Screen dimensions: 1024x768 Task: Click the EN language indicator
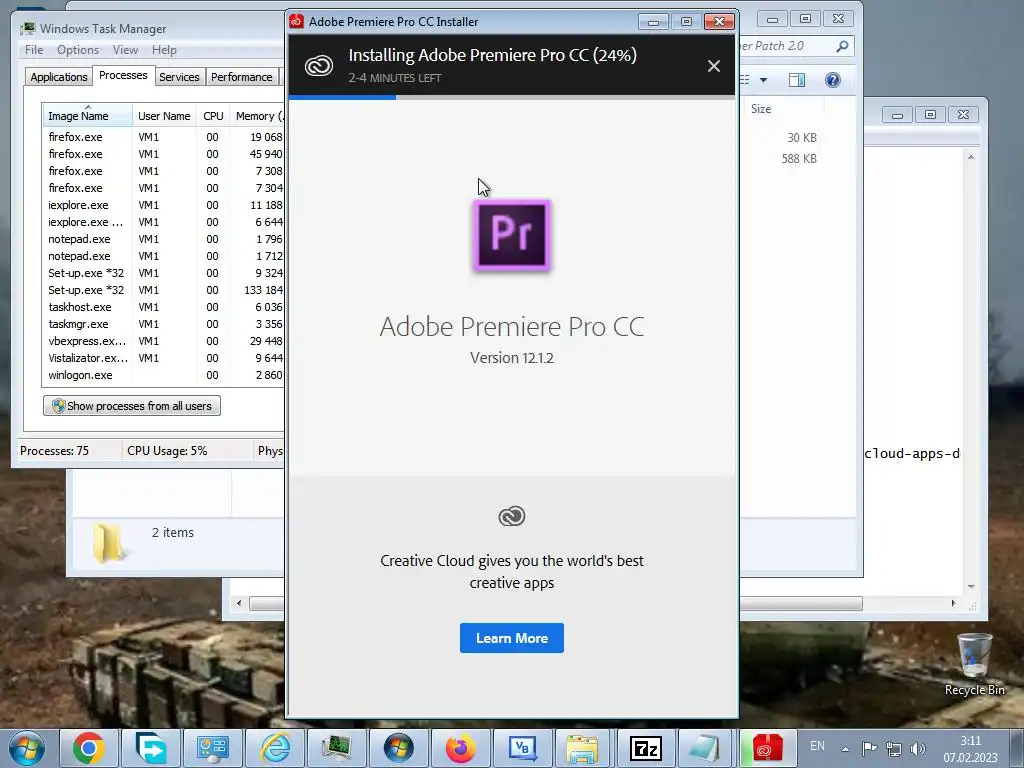pyautogui.click(x=817, y=746)
